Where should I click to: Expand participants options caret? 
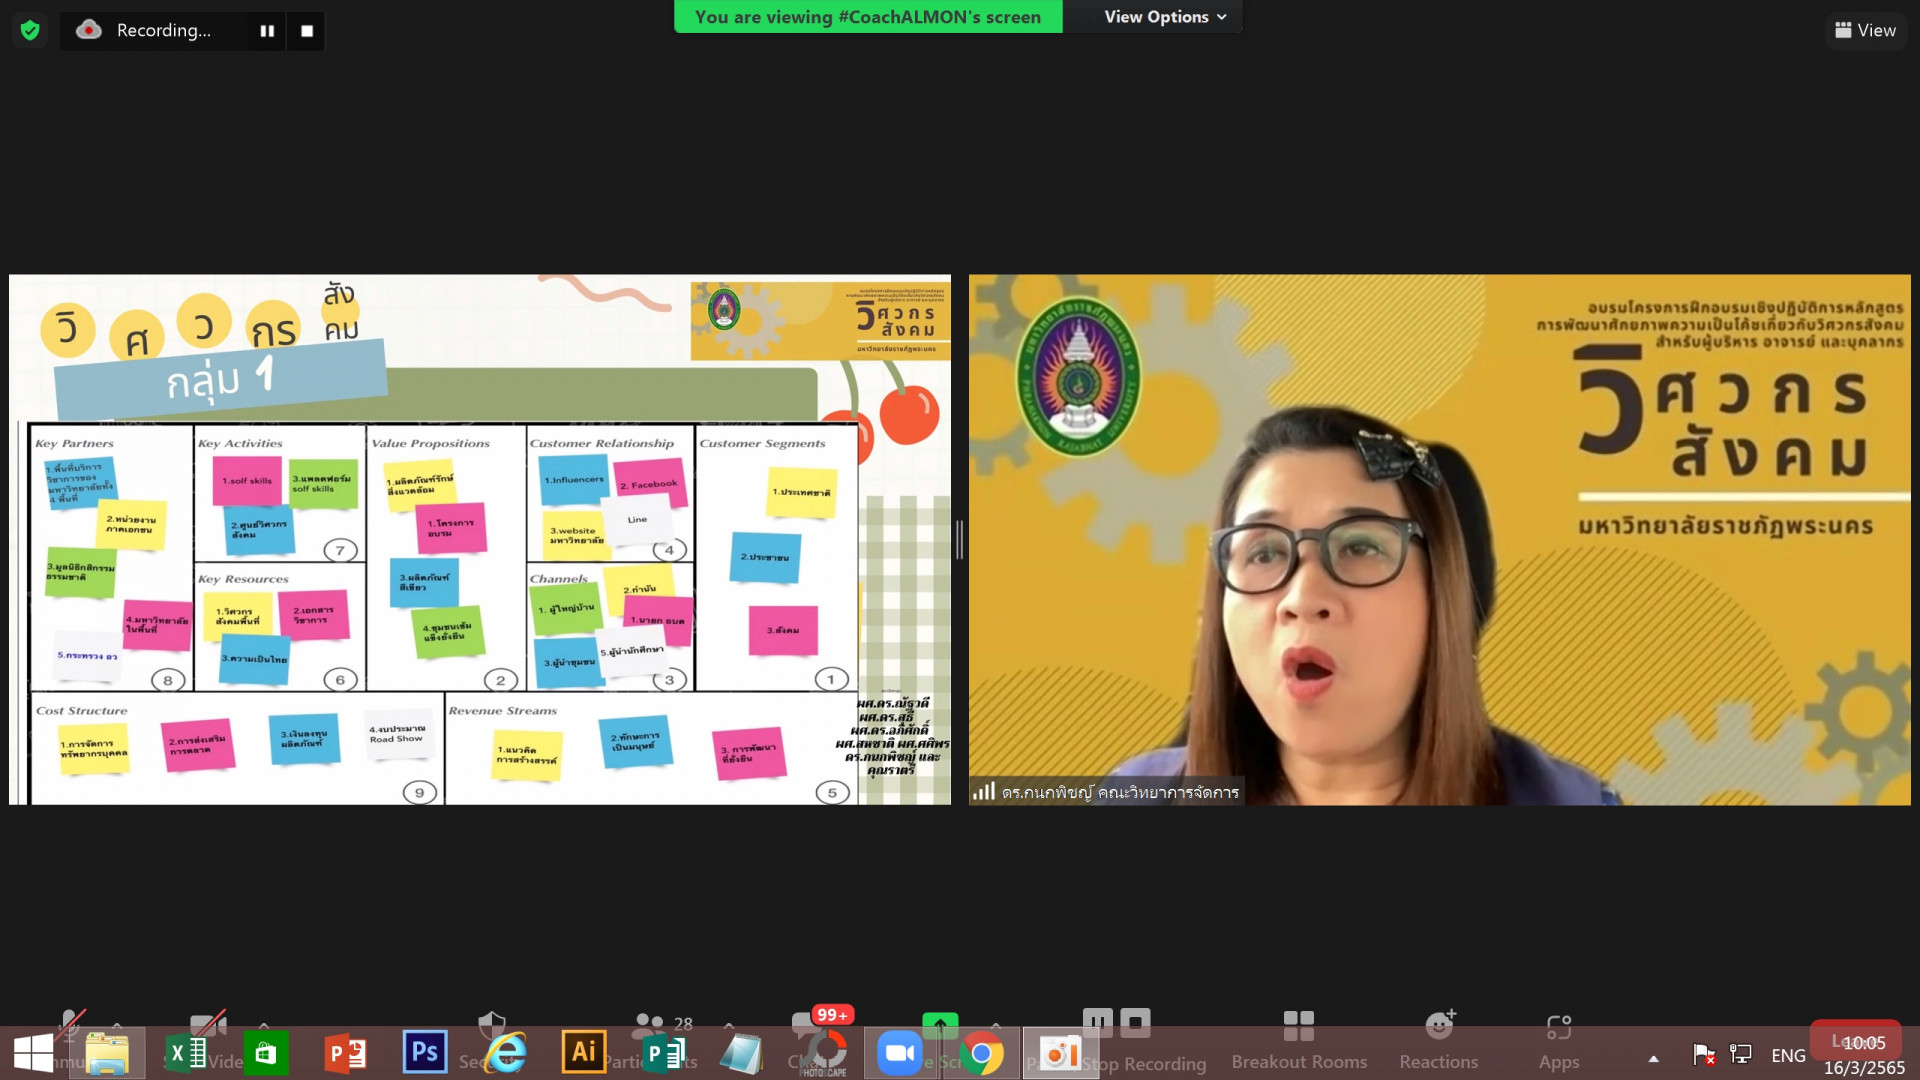pyautogui.click(x=728, y=1025)
